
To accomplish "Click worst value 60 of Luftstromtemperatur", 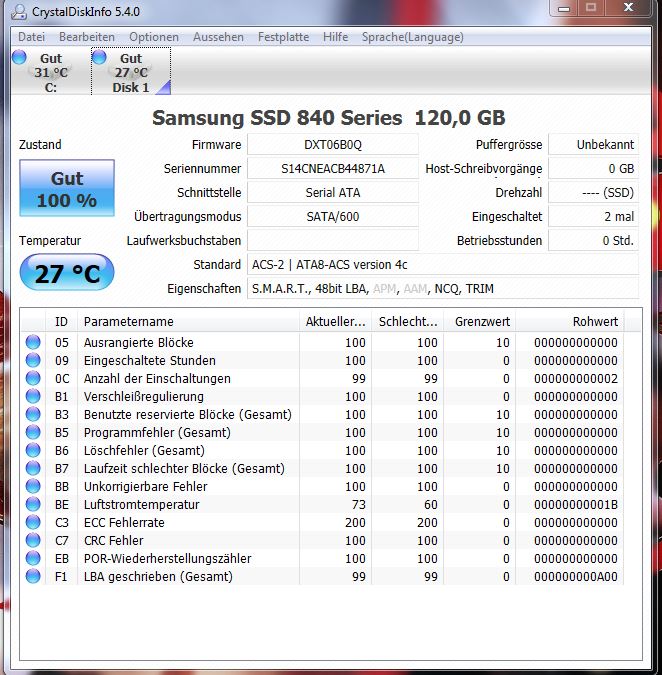I will tap(430, 505).
